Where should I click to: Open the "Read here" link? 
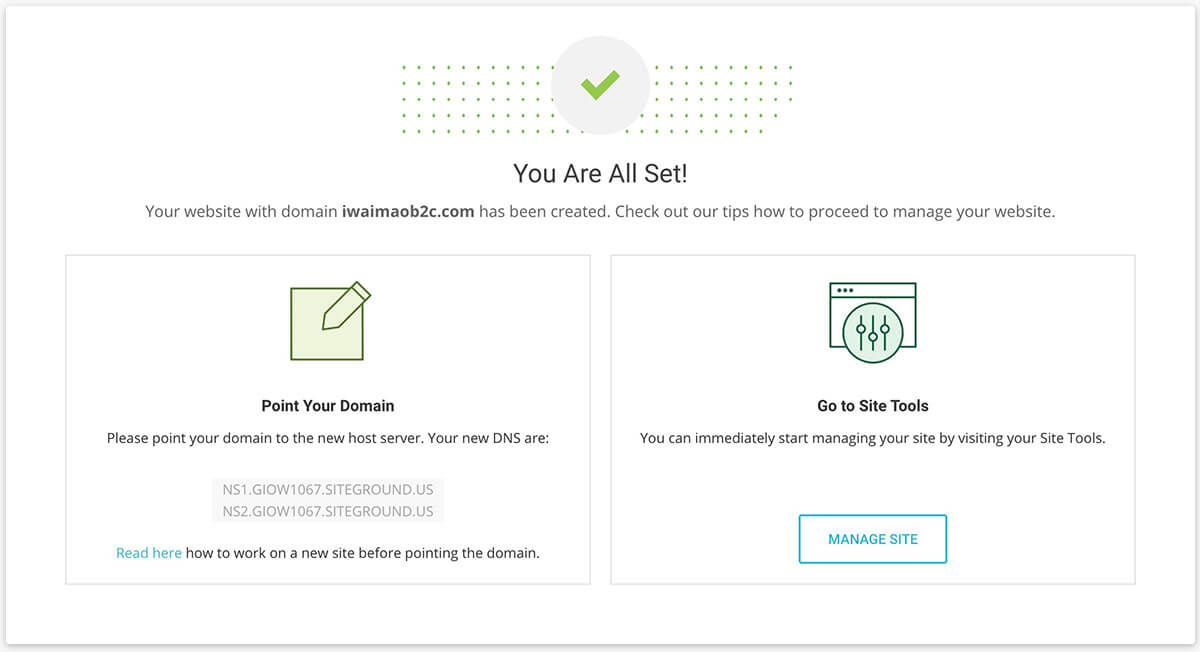(148, 552)
